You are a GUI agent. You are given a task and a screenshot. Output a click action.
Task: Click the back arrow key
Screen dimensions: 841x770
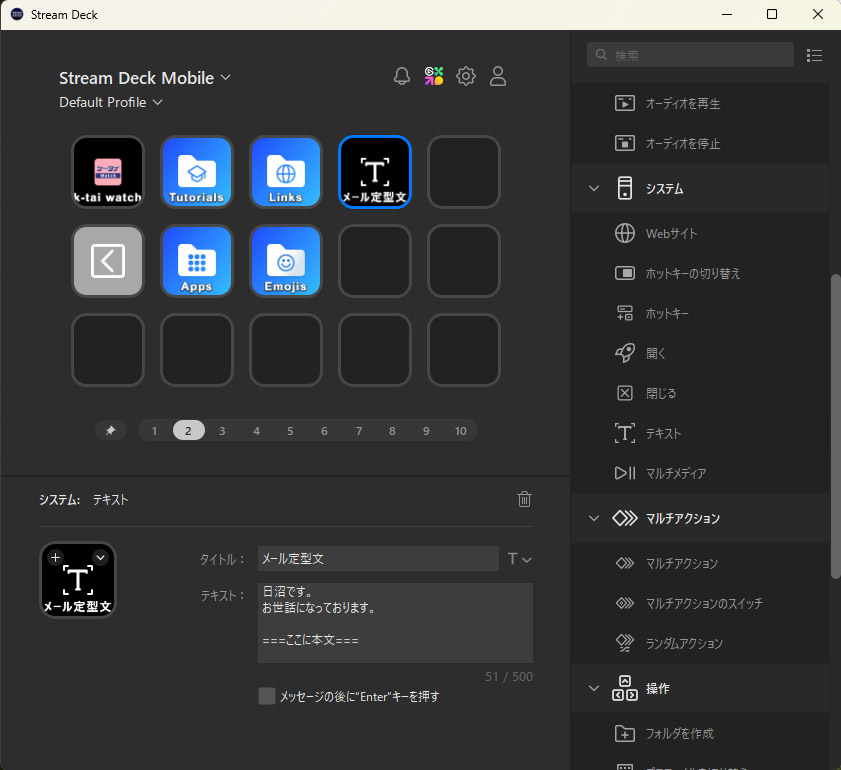108,261
